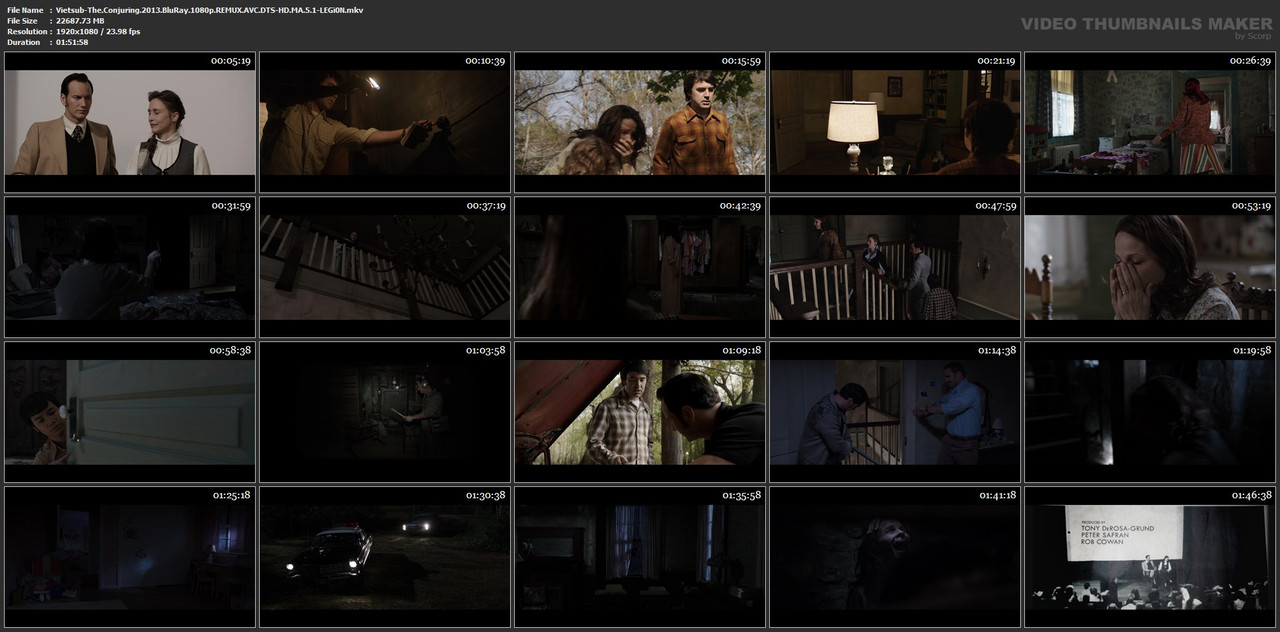
Task: Select the thumbnail stamped 01:03:58
Action: 385,412
